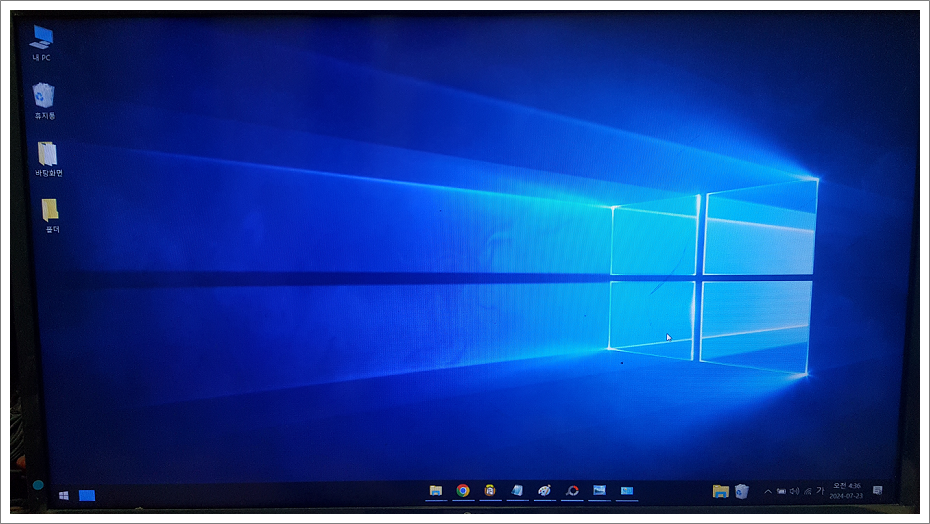Toggle the Korean IME 가 indicator
The height and width of the screenshot is (524, 930).
(820, 491)
